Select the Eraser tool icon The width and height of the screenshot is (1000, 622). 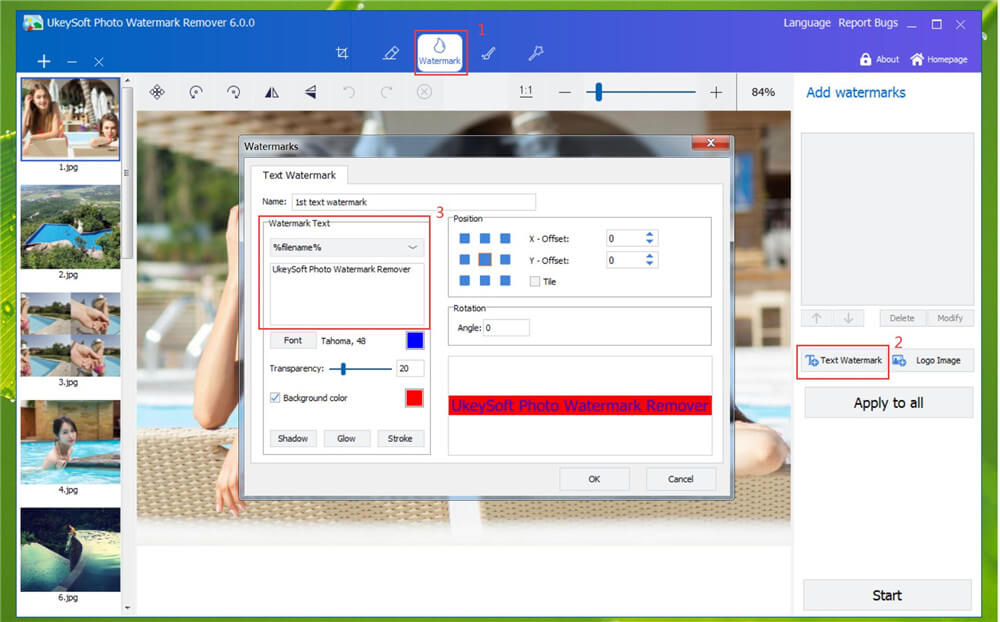391,53
